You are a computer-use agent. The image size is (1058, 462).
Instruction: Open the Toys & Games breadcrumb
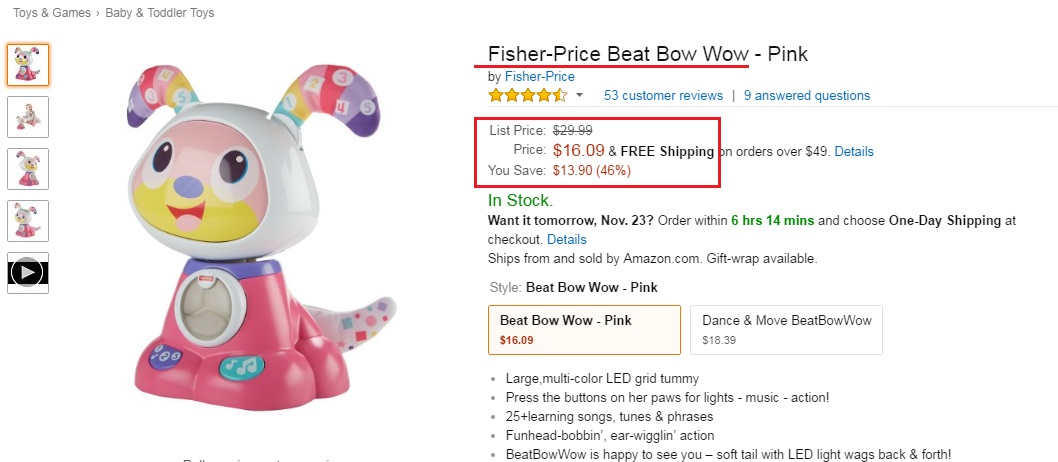click(x=51, y=13)
